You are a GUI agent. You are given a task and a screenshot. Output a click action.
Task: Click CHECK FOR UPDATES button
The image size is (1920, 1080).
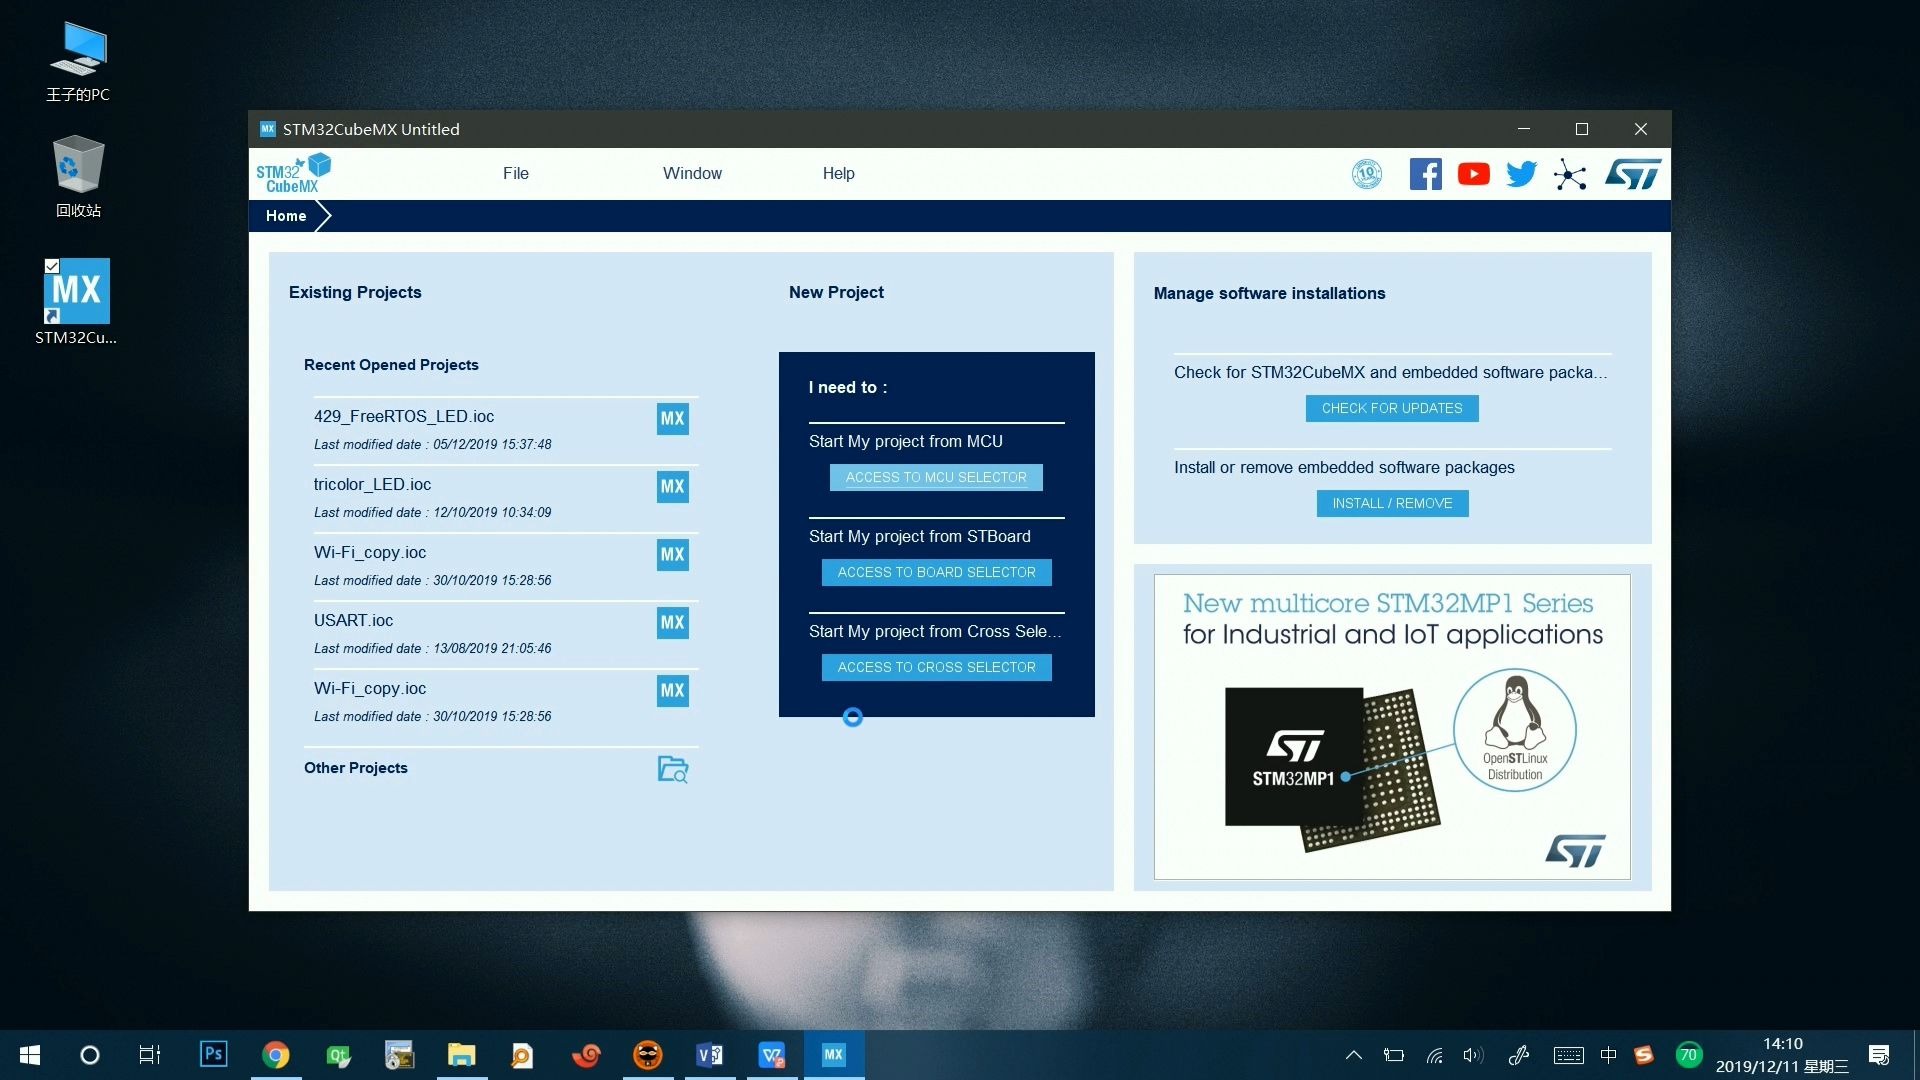coord(1391,407)
